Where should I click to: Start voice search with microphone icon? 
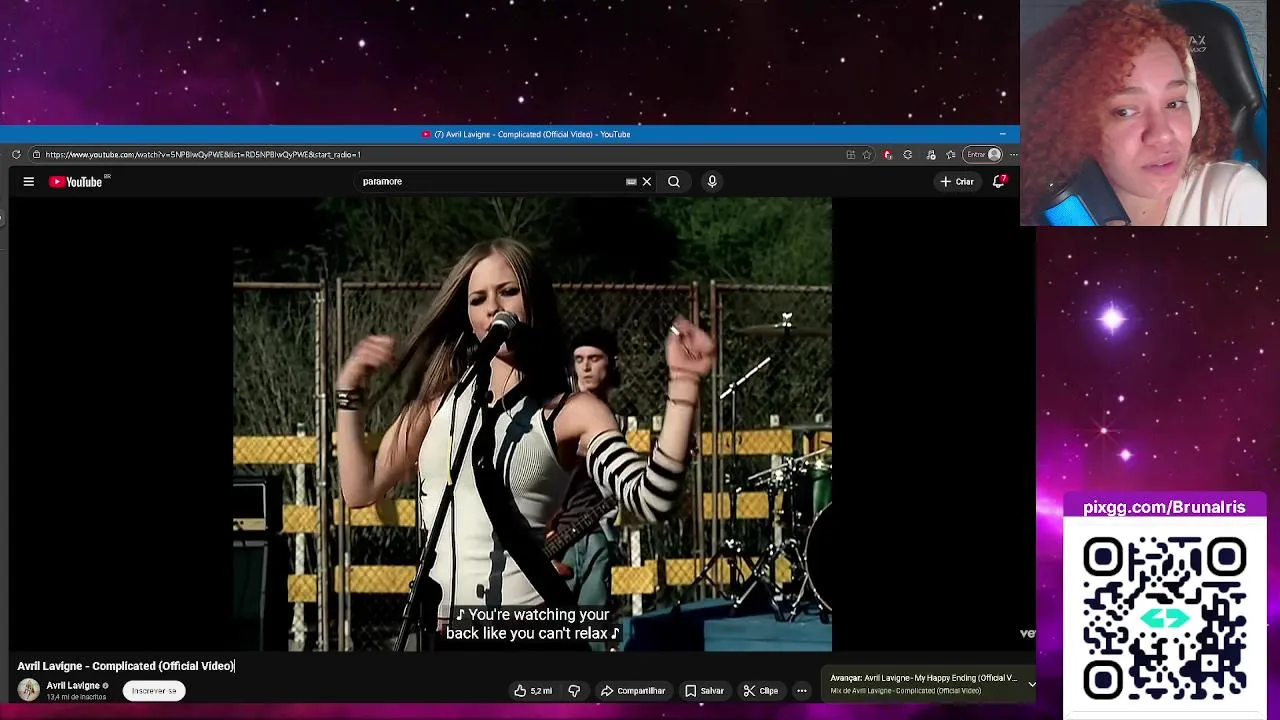click(712, 181)
